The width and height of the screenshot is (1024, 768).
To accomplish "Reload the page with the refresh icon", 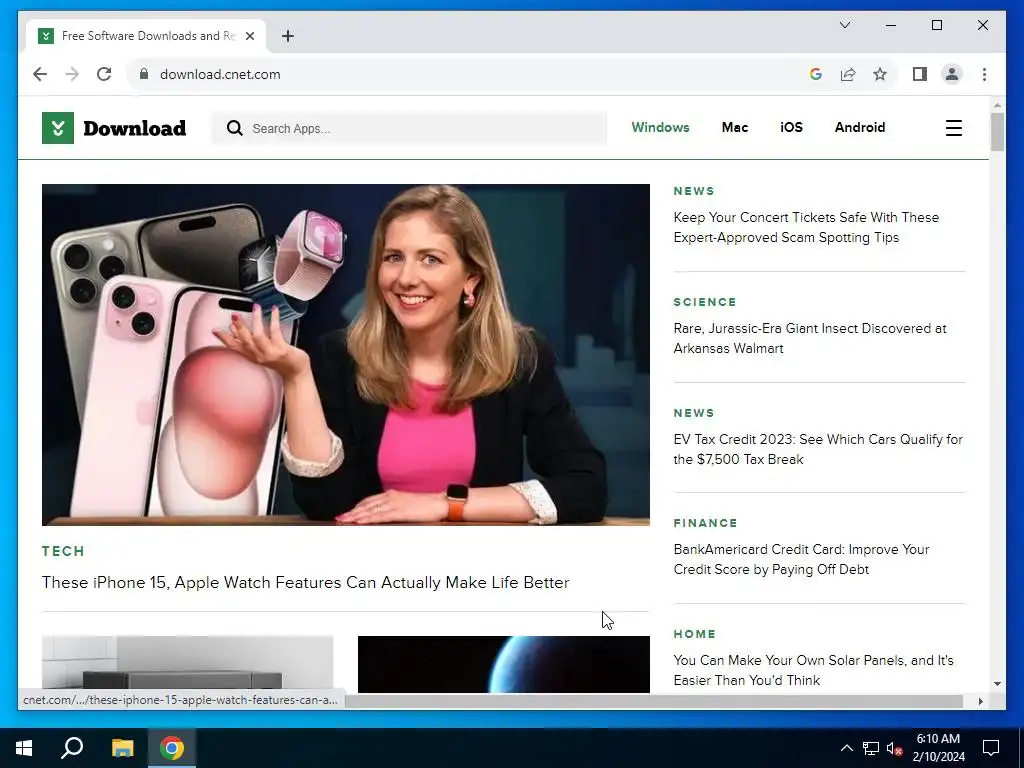I will click(x=104, y=74).
